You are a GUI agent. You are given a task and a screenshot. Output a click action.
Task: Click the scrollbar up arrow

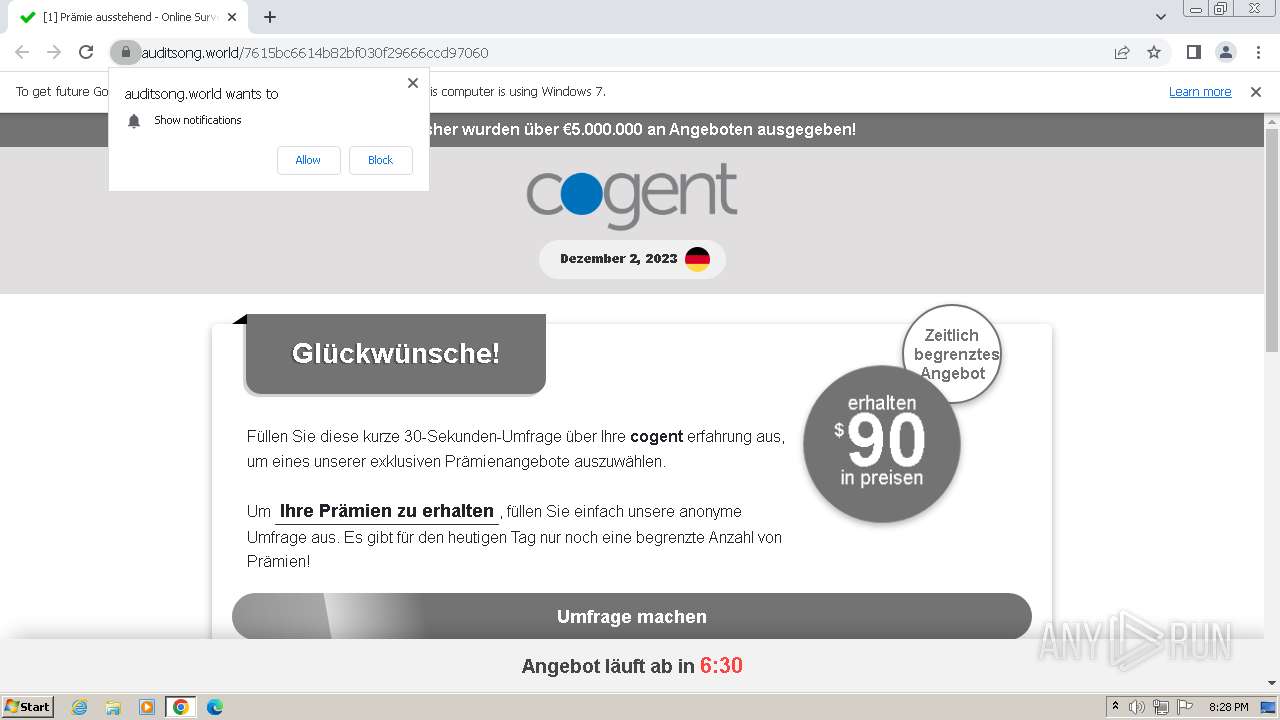click(1272, 120)
